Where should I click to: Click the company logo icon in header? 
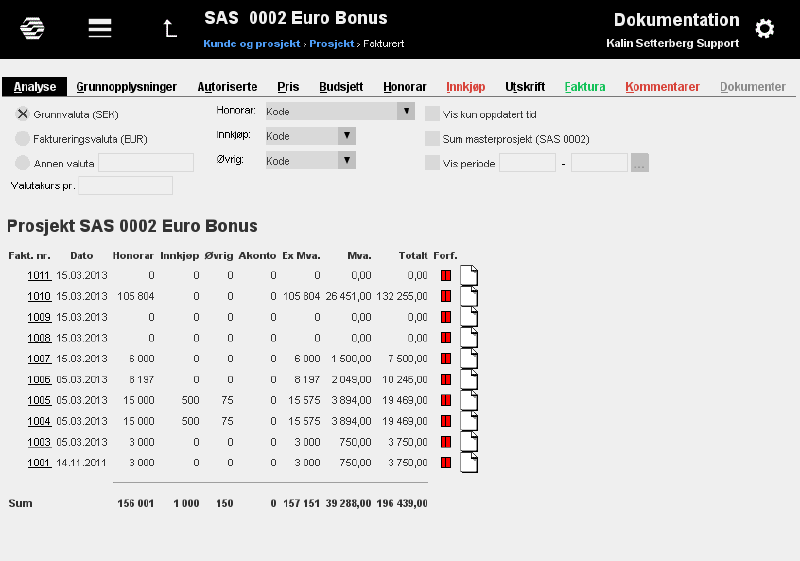click(x=32, y=28)
